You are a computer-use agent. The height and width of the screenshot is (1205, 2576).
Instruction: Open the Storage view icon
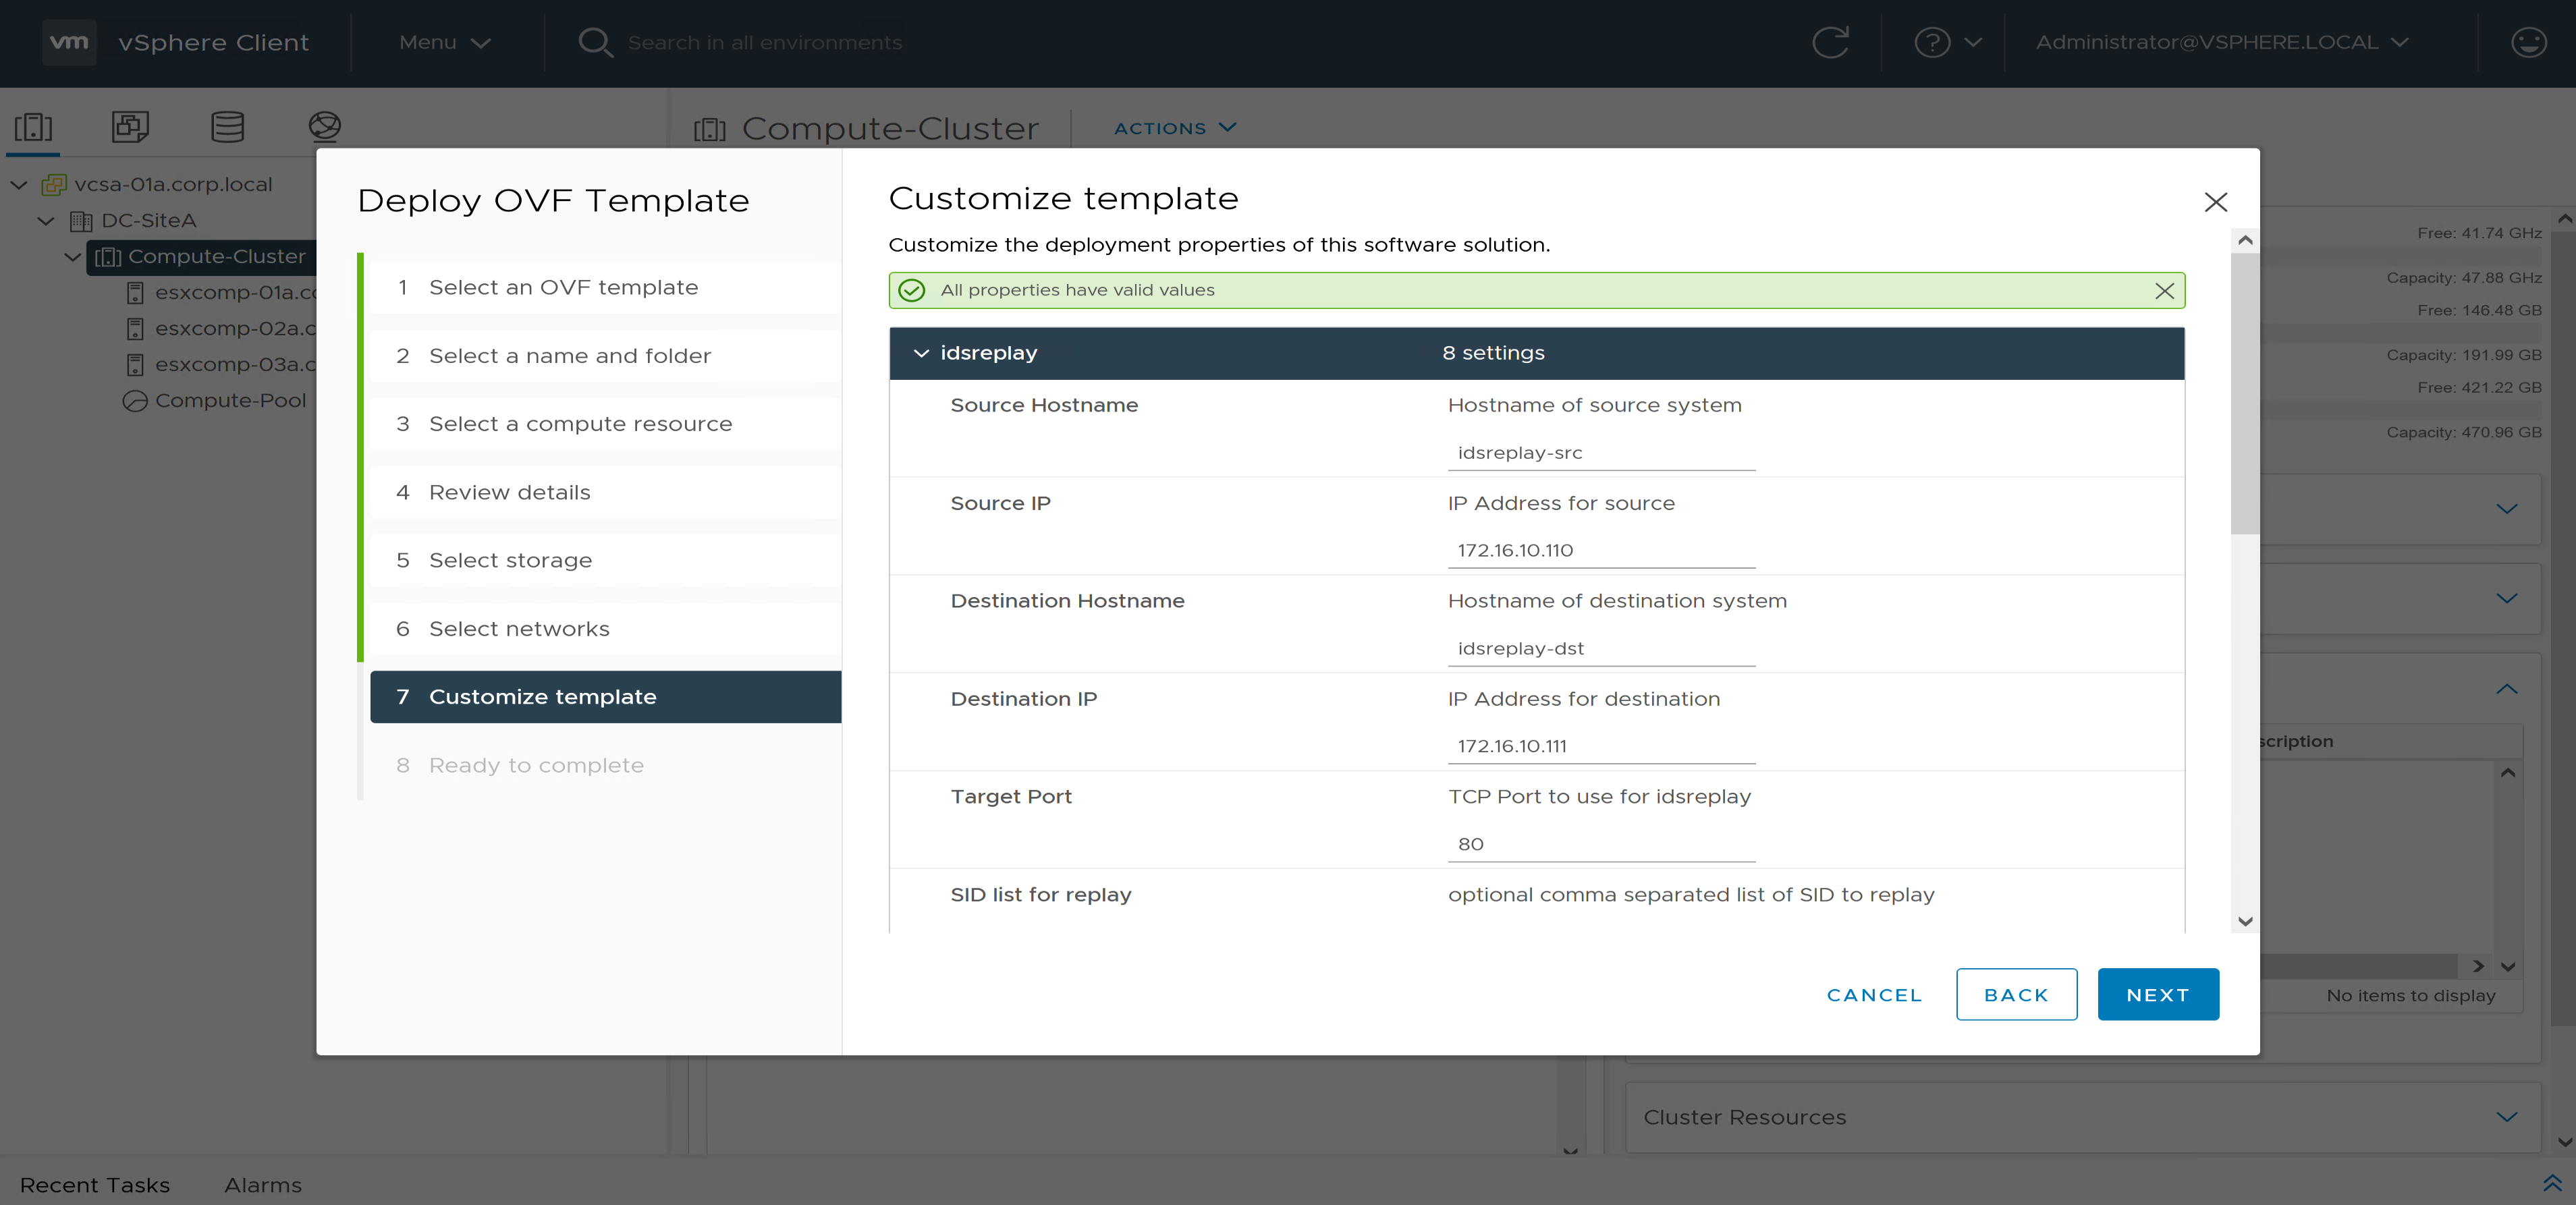pos(227,127)
